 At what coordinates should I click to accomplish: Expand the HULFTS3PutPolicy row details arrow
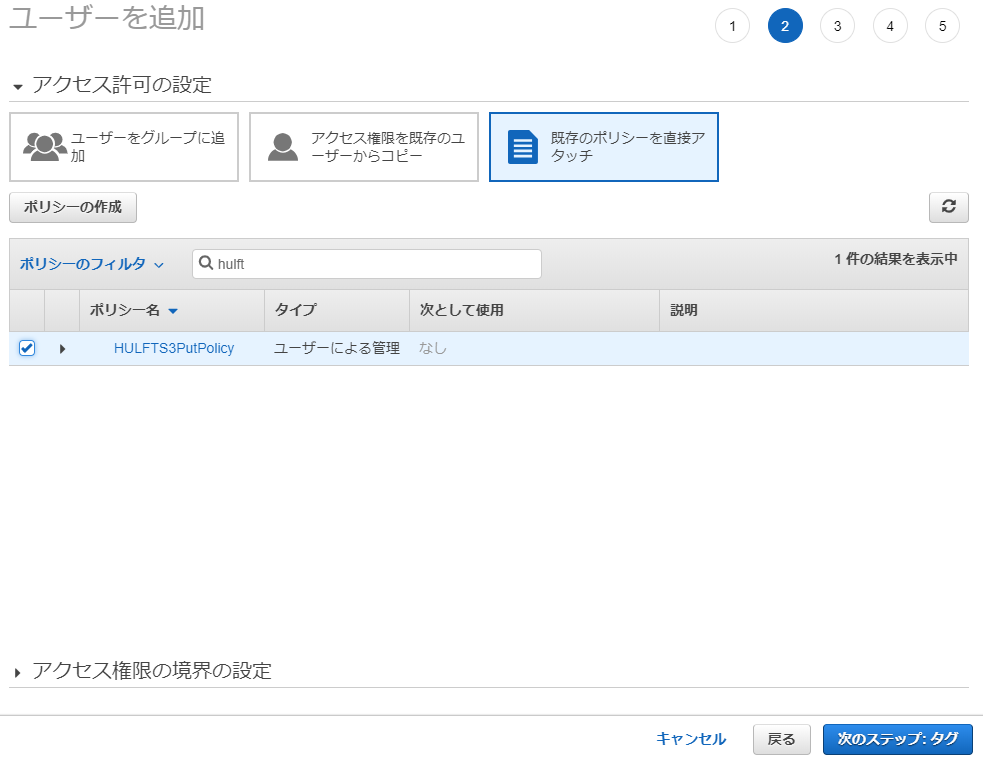pyautogui.click(x=62, y=348)
